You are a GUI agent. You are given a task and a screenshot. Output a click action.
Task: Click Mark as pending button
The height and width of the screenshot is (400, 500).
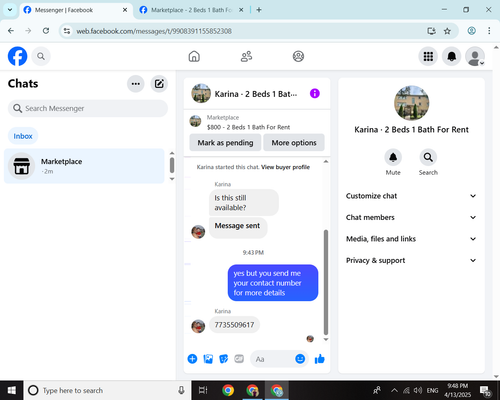click(x=225, y=143)
